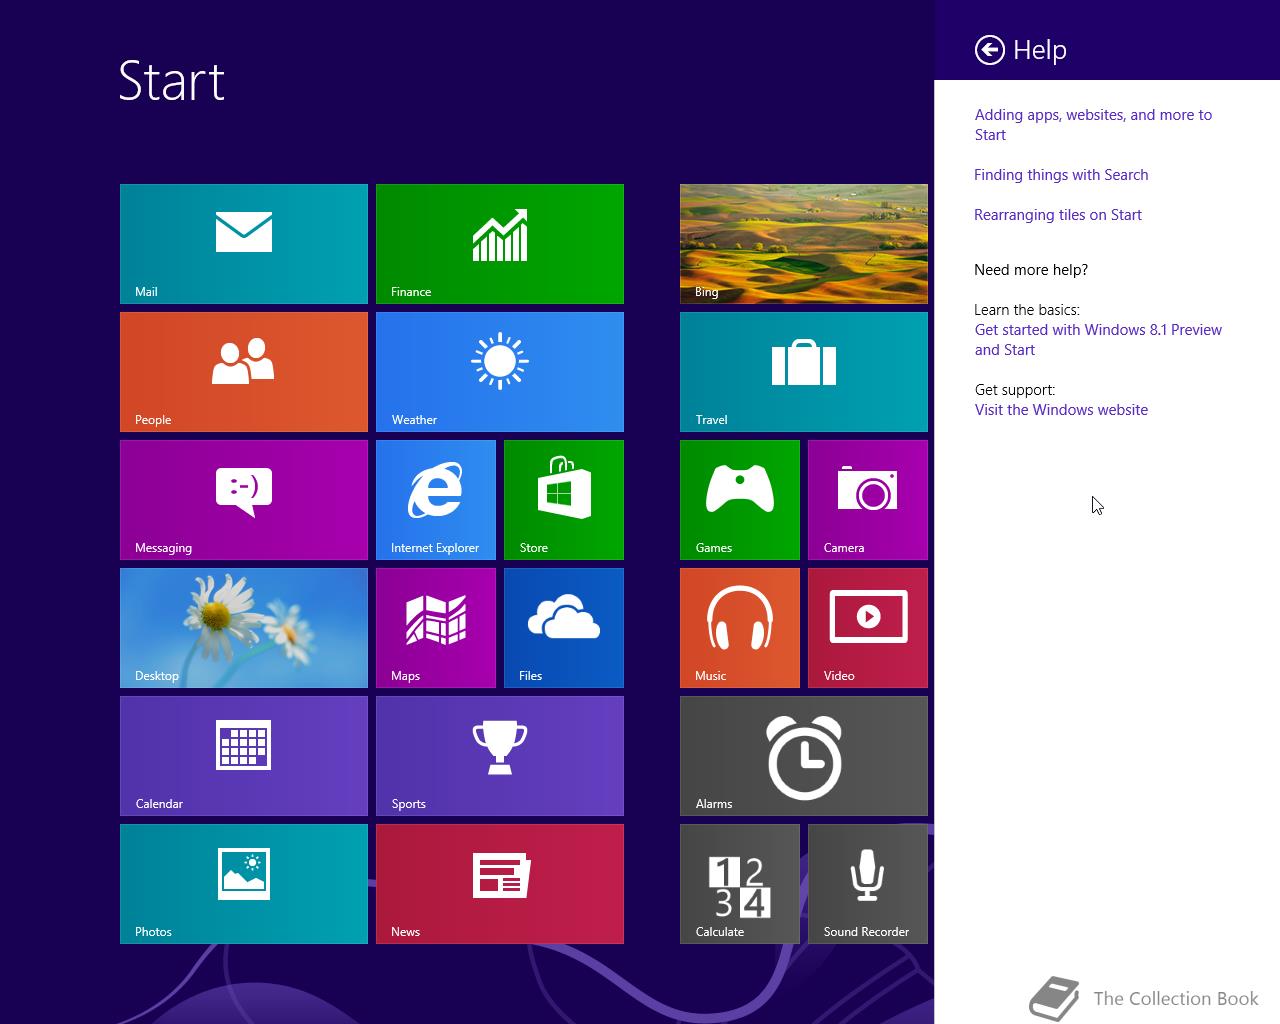Screen dimensions: 1280x1024
Task: Open the Maps tile
Action: point(436,628)
